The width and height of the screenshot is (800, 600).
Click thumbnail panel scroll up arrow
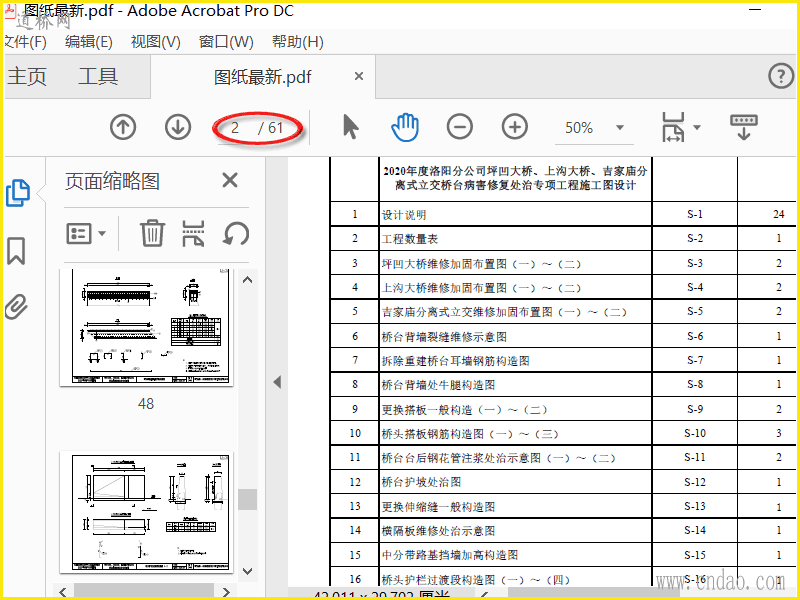tap(247, 280)
